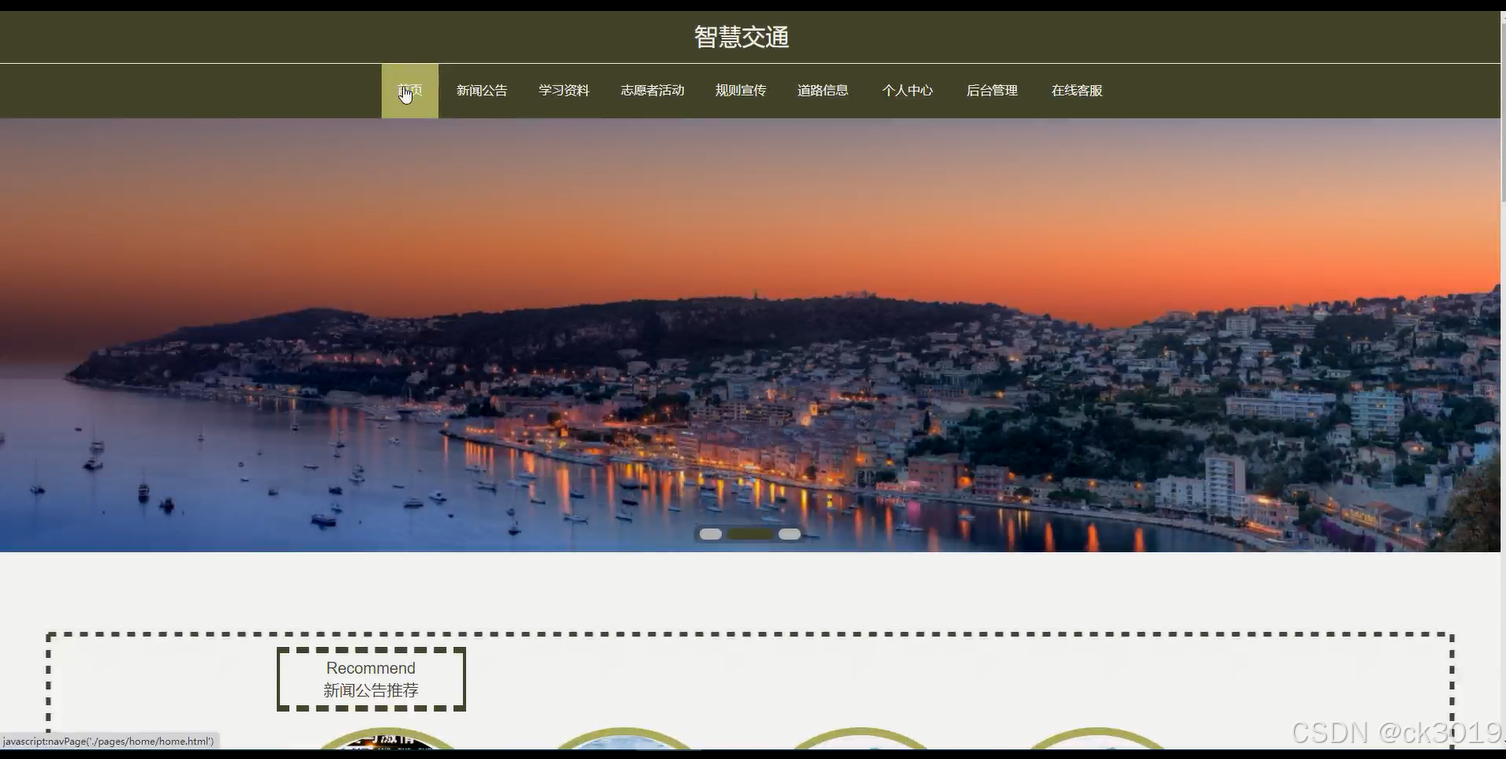1506x759 pixels.
Task: Click the Recommend 新闻公告推荐 heading box
Action: (371, 679)
